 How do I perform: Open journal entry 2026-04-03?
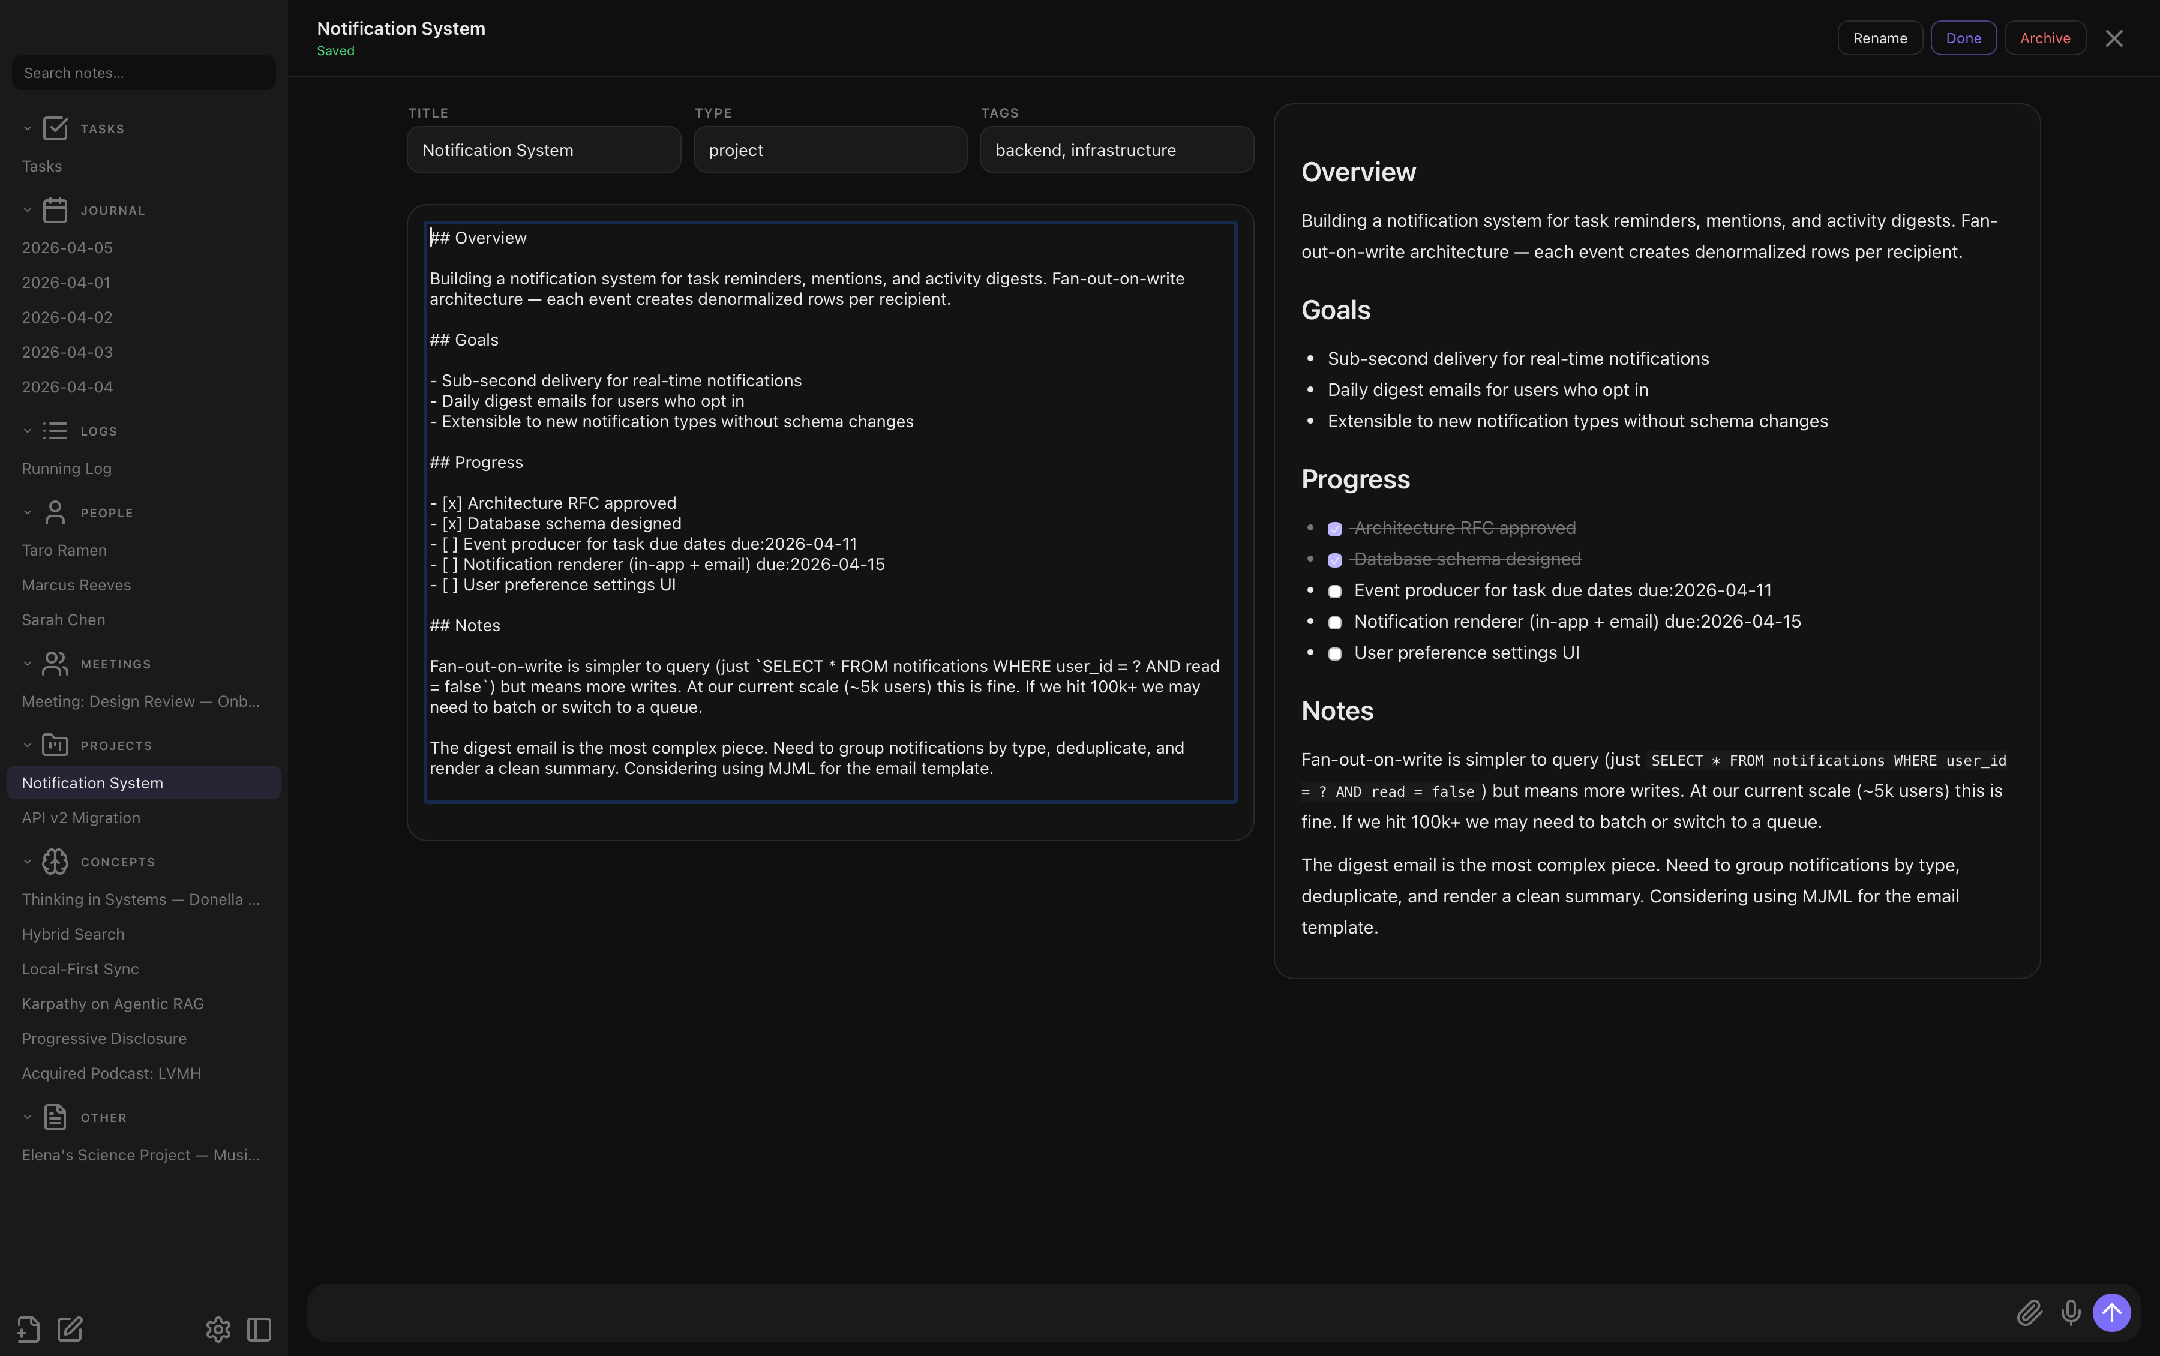pyautogui.click(x=144, y=352)
